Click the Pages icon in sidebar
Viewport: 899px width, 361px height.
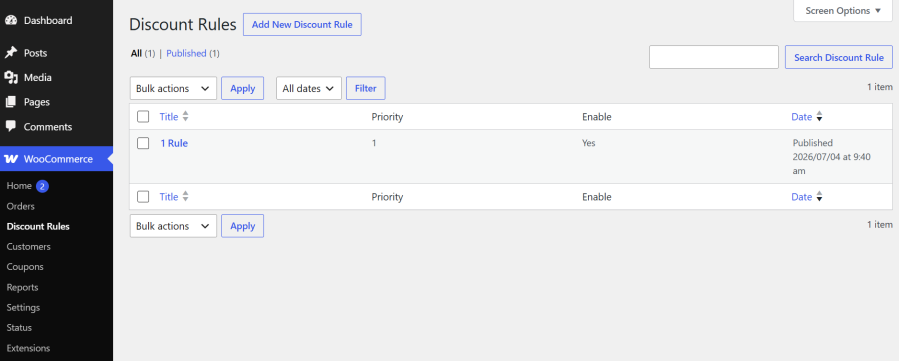[x=11, y=102]
